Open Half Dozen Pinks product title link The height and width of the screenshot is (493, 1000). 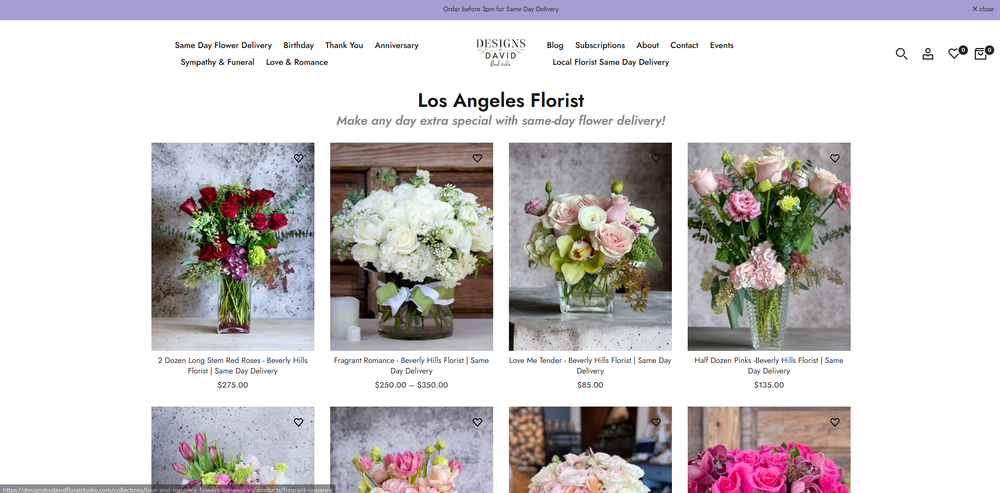tap(768, 365)
